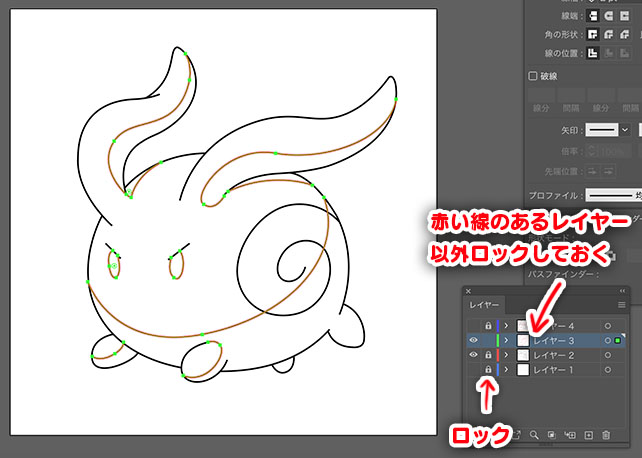Image resolution: width=642 pixels, height=458 pixels.
Task: Show レイヤー 4 via its empty visibility box
Action: pos(473,326)
